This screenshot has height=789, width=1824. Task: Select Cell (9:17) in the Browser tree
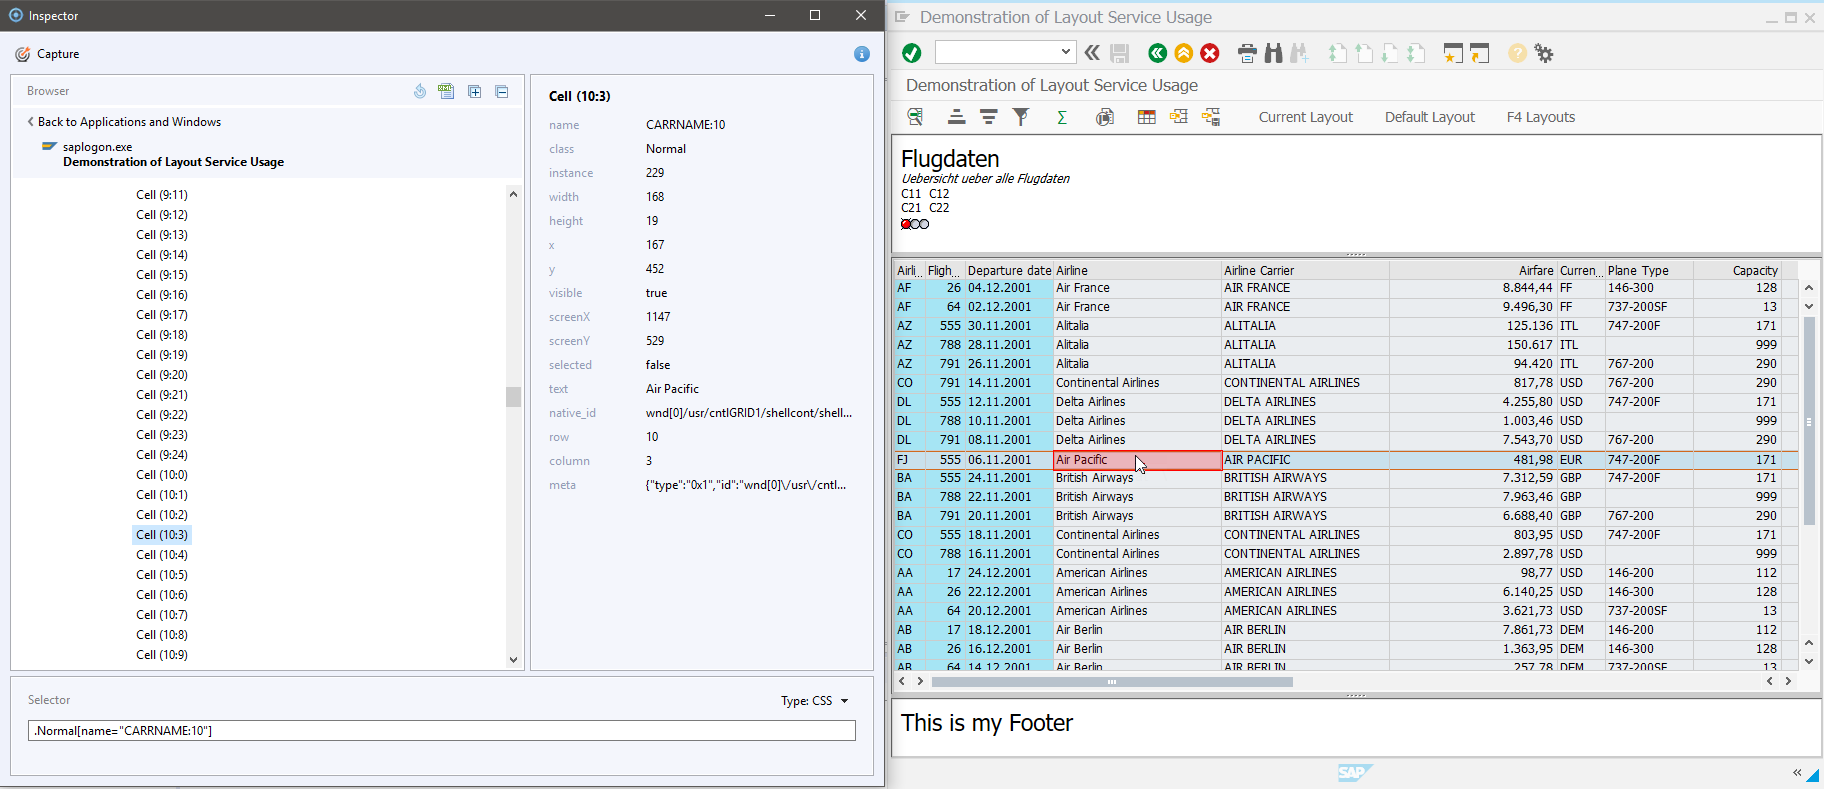[162, 315]
